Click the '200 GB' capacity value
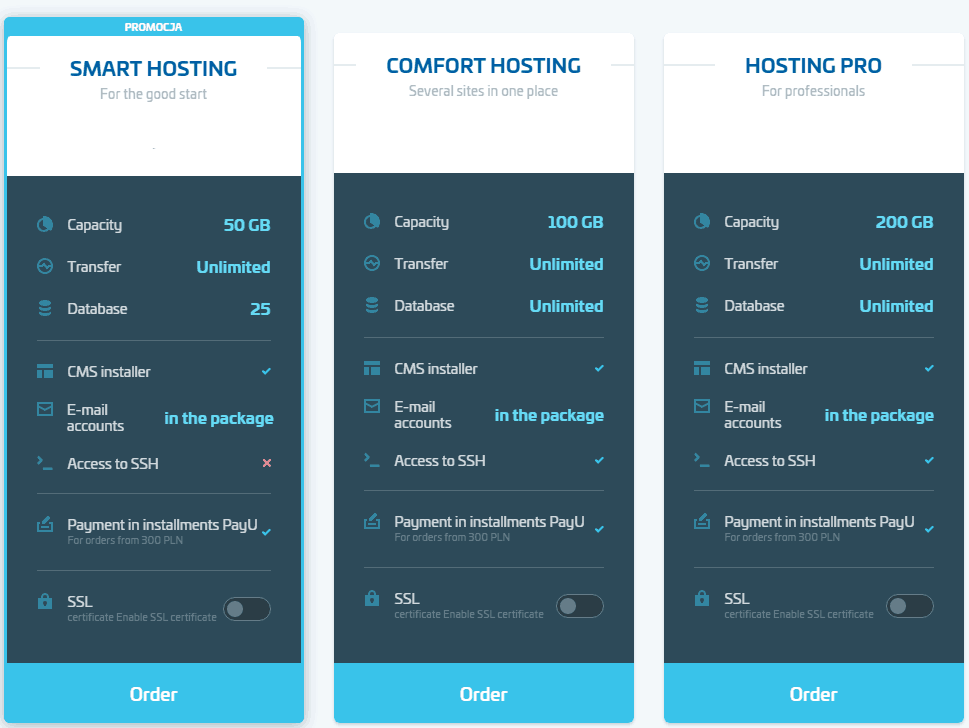 [x=904, y=222]
